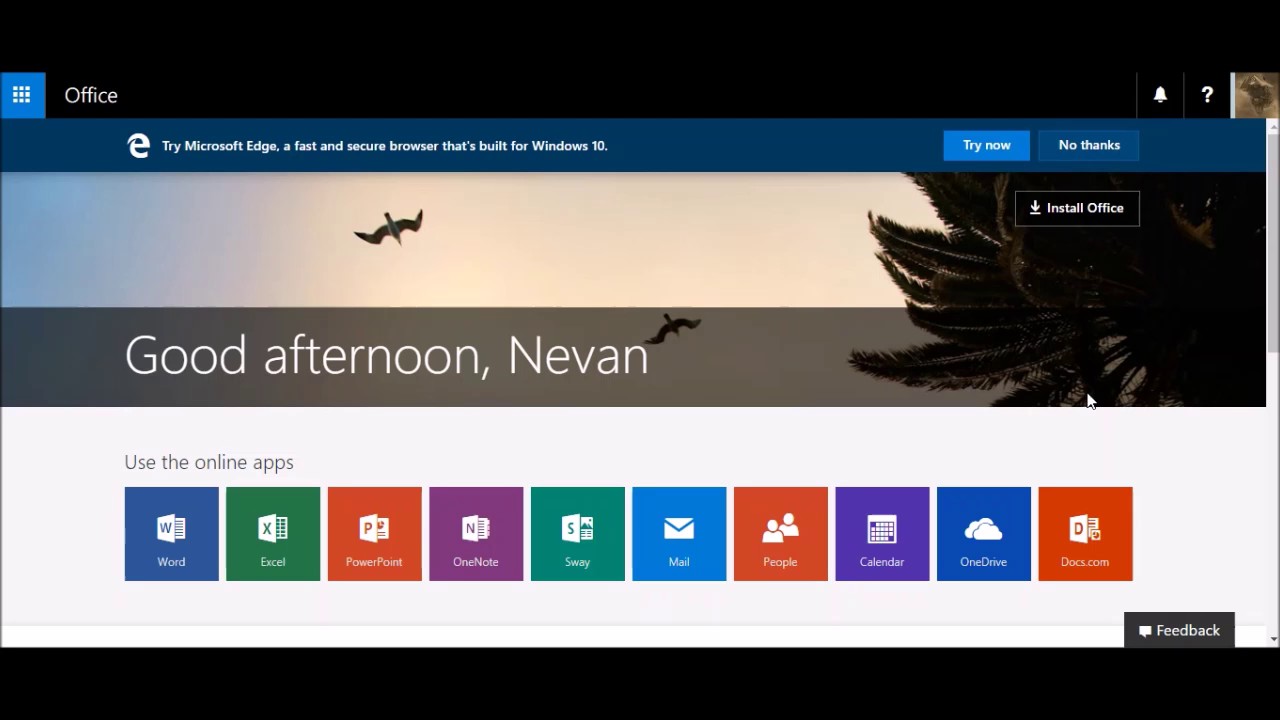The width and height of the screenshot is (1280, 720).
Task: Click the page scrollbar down arrow
Action: [x=1273, y=638]
